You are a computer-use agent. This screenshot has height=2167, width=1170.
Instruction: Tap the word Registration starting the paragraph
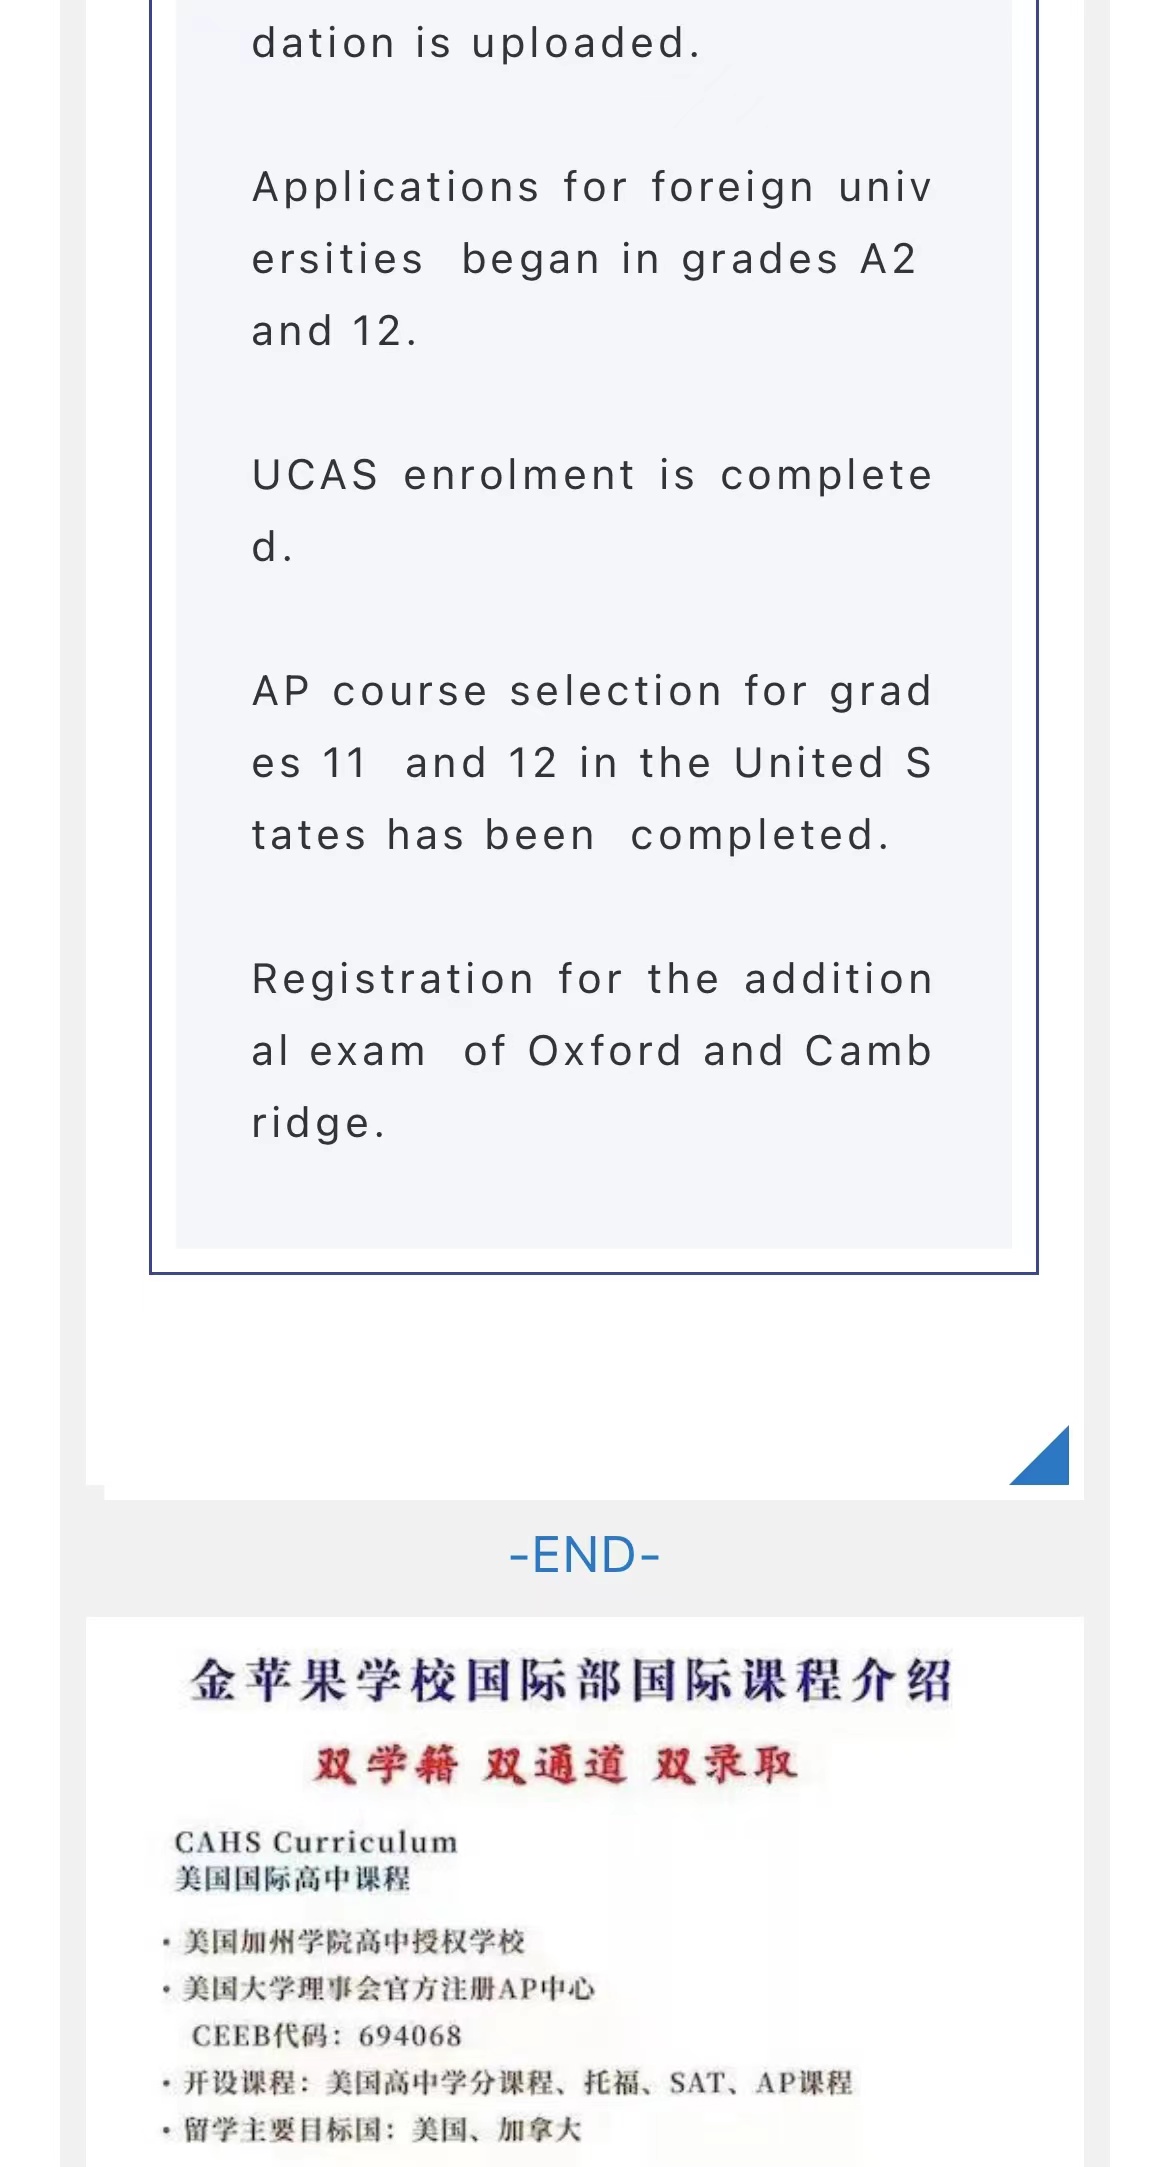coord(393,979)
